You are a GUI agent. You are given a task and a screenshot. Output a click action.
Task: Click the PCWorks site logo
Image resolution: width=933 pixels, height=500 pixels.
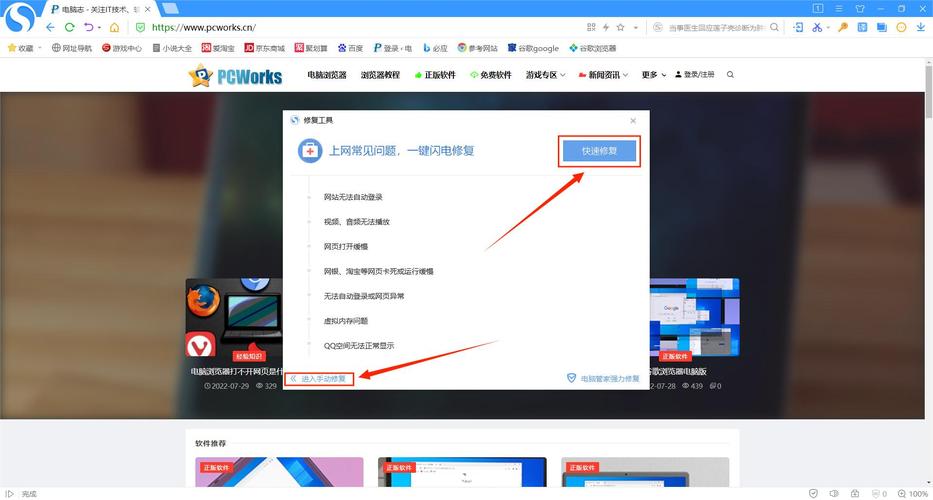tap(236, 75)
